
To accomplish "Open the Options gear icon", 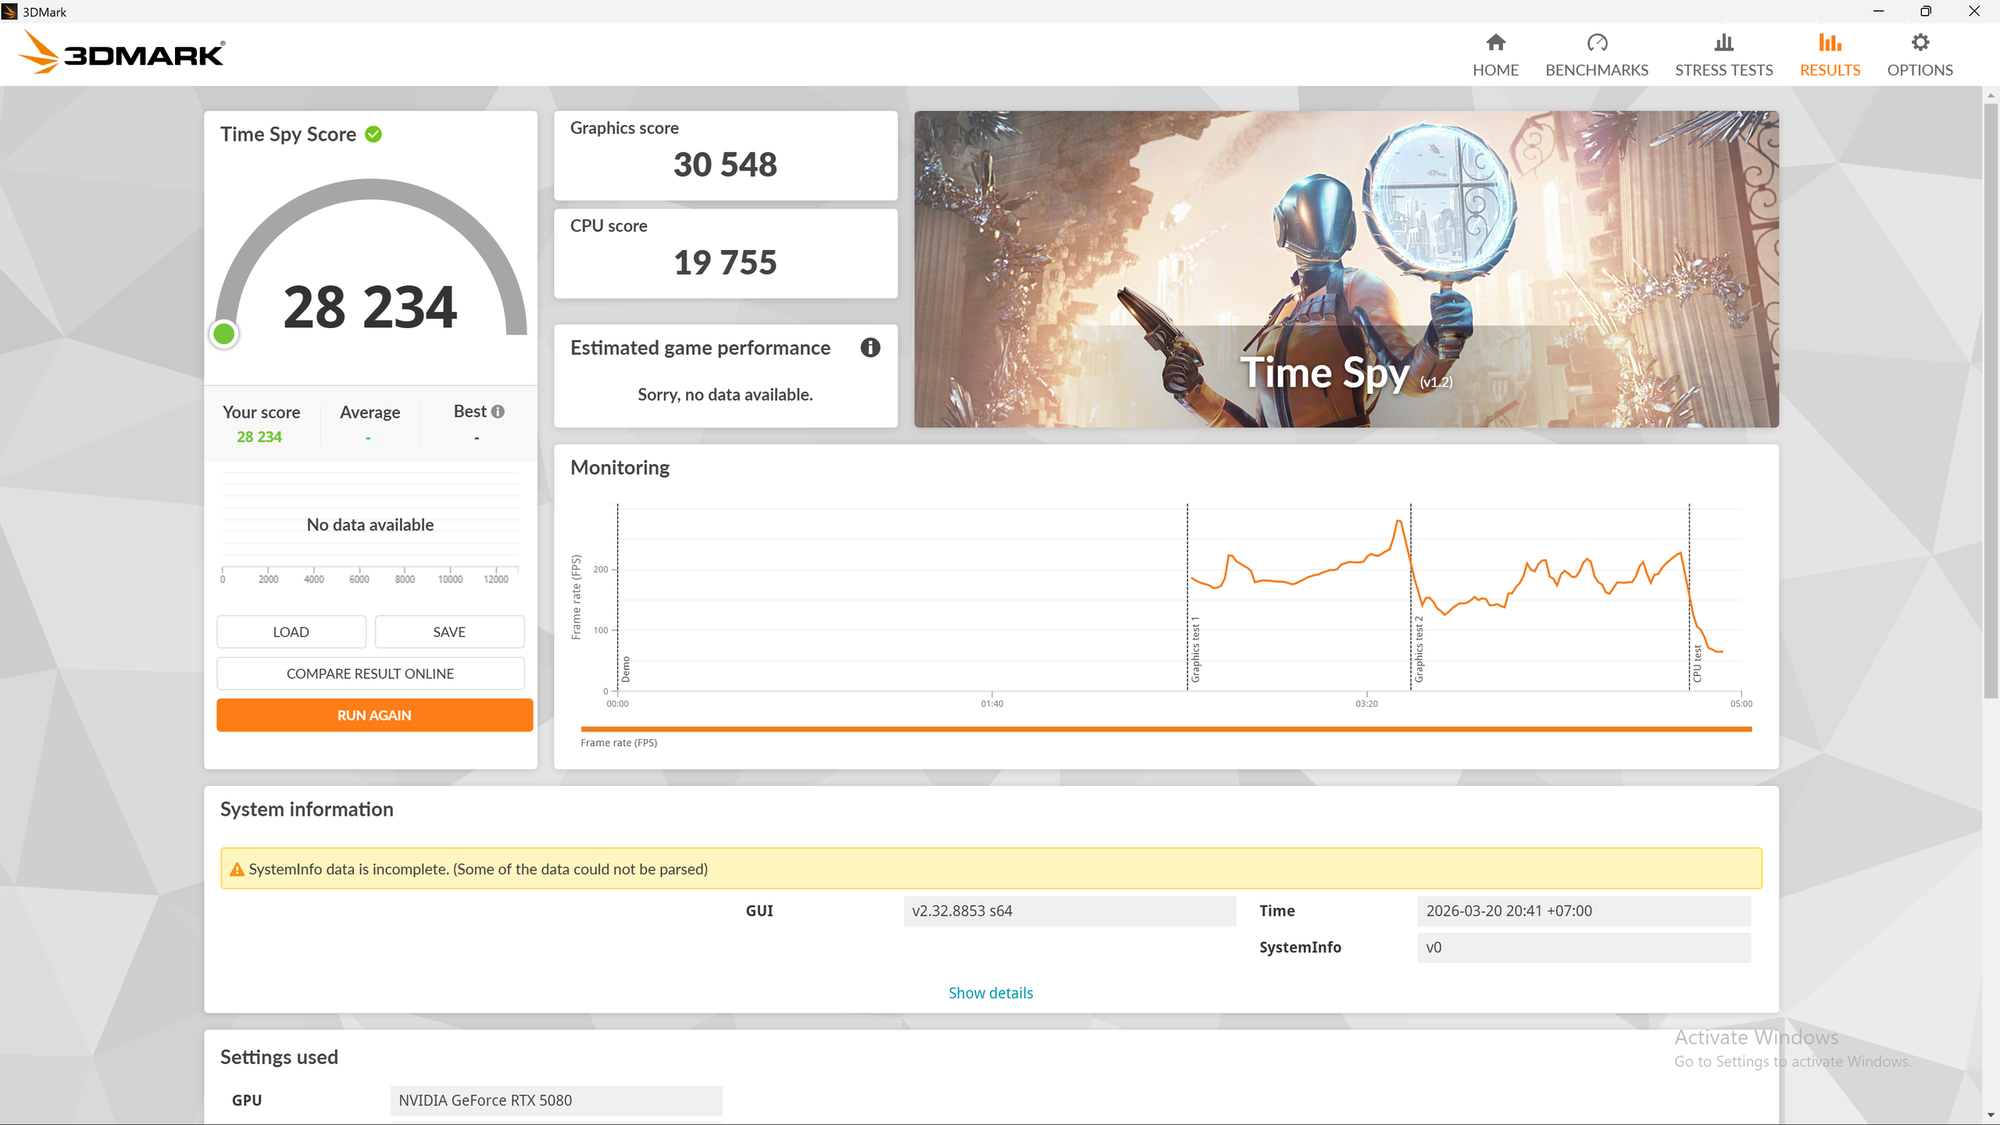I will 1919,42.
